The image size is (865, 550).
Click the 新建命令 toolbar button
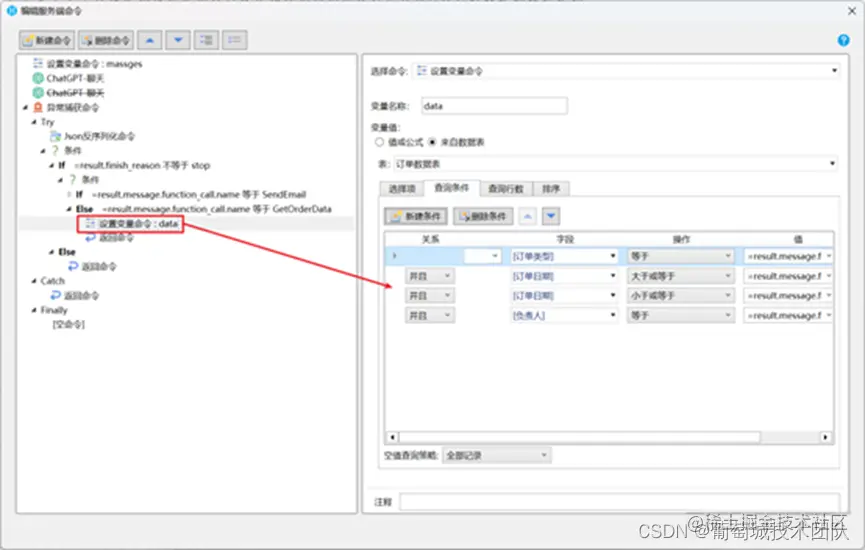[x=47, y=40]
